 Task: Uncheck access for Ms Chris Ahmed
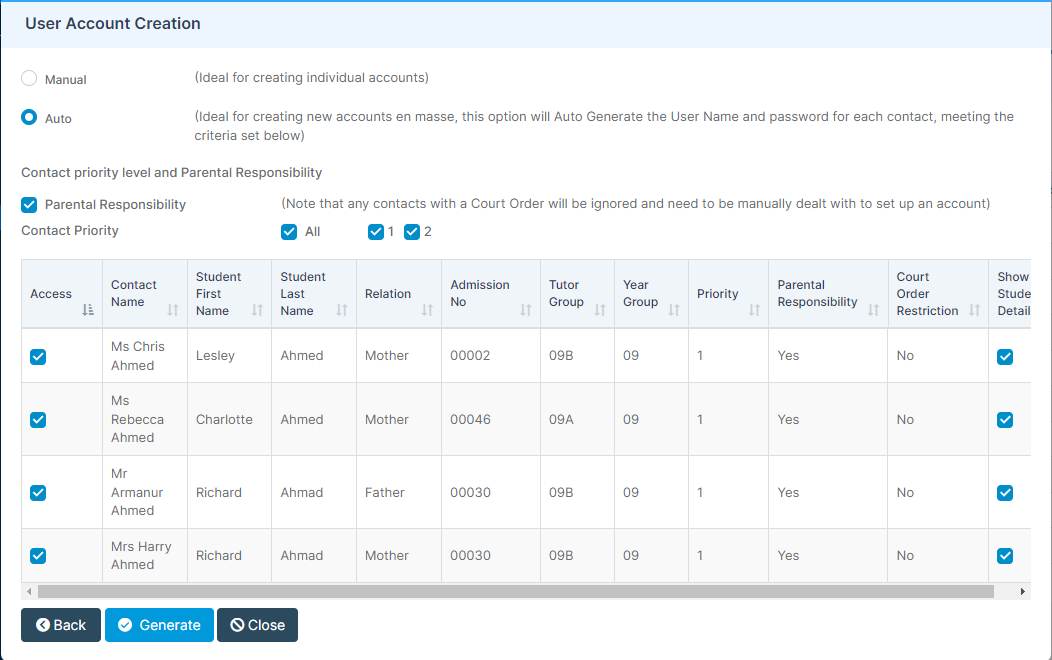[x=38, y=357]
